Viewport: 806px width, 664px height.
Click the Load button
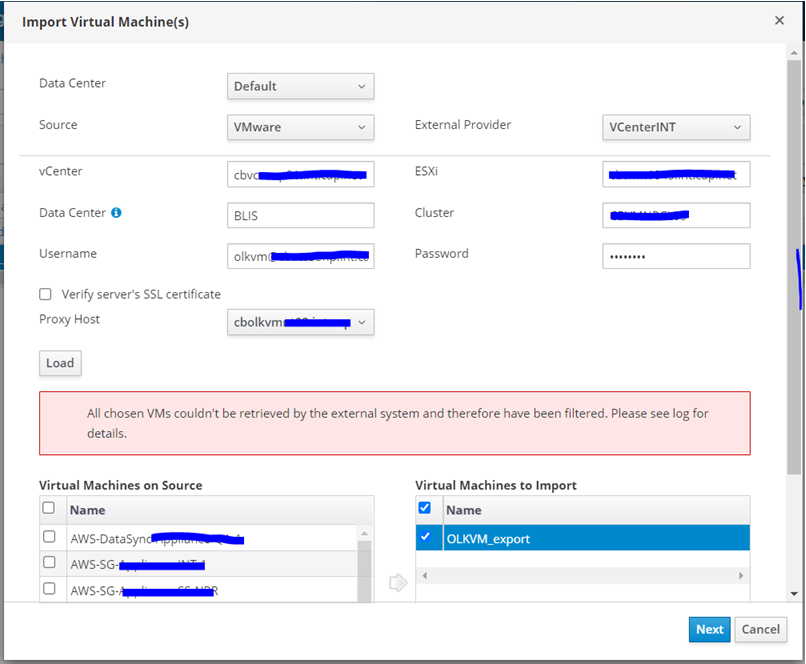click(60, 363)
